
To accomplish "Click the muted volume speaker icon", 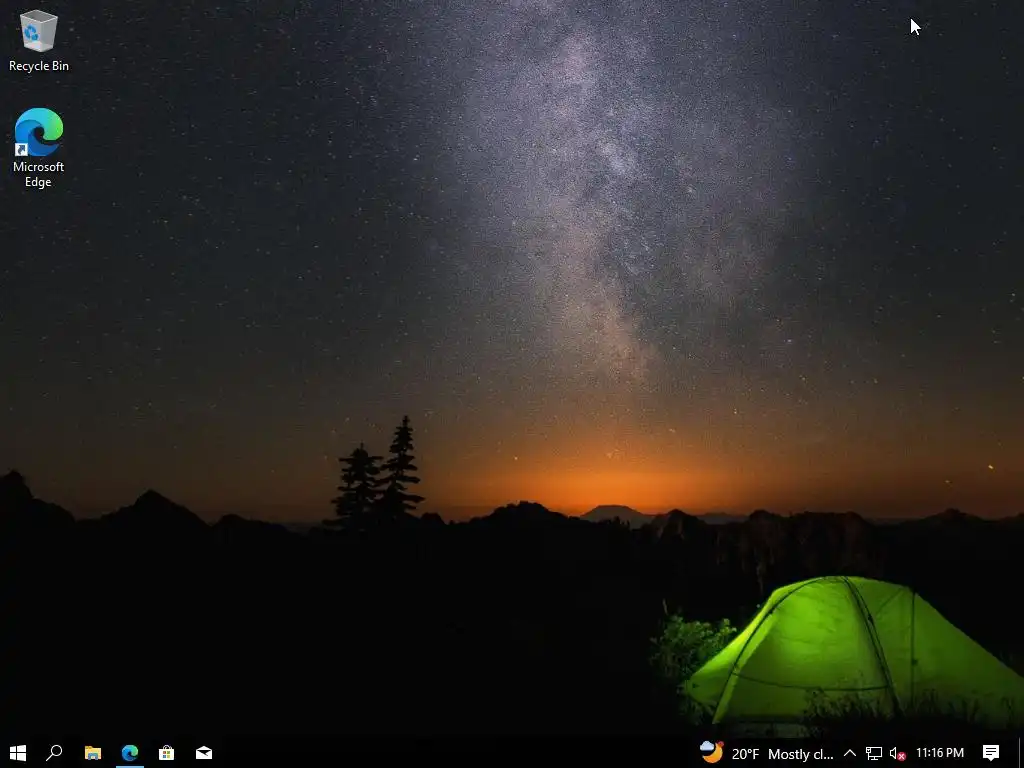I will 897,753.
